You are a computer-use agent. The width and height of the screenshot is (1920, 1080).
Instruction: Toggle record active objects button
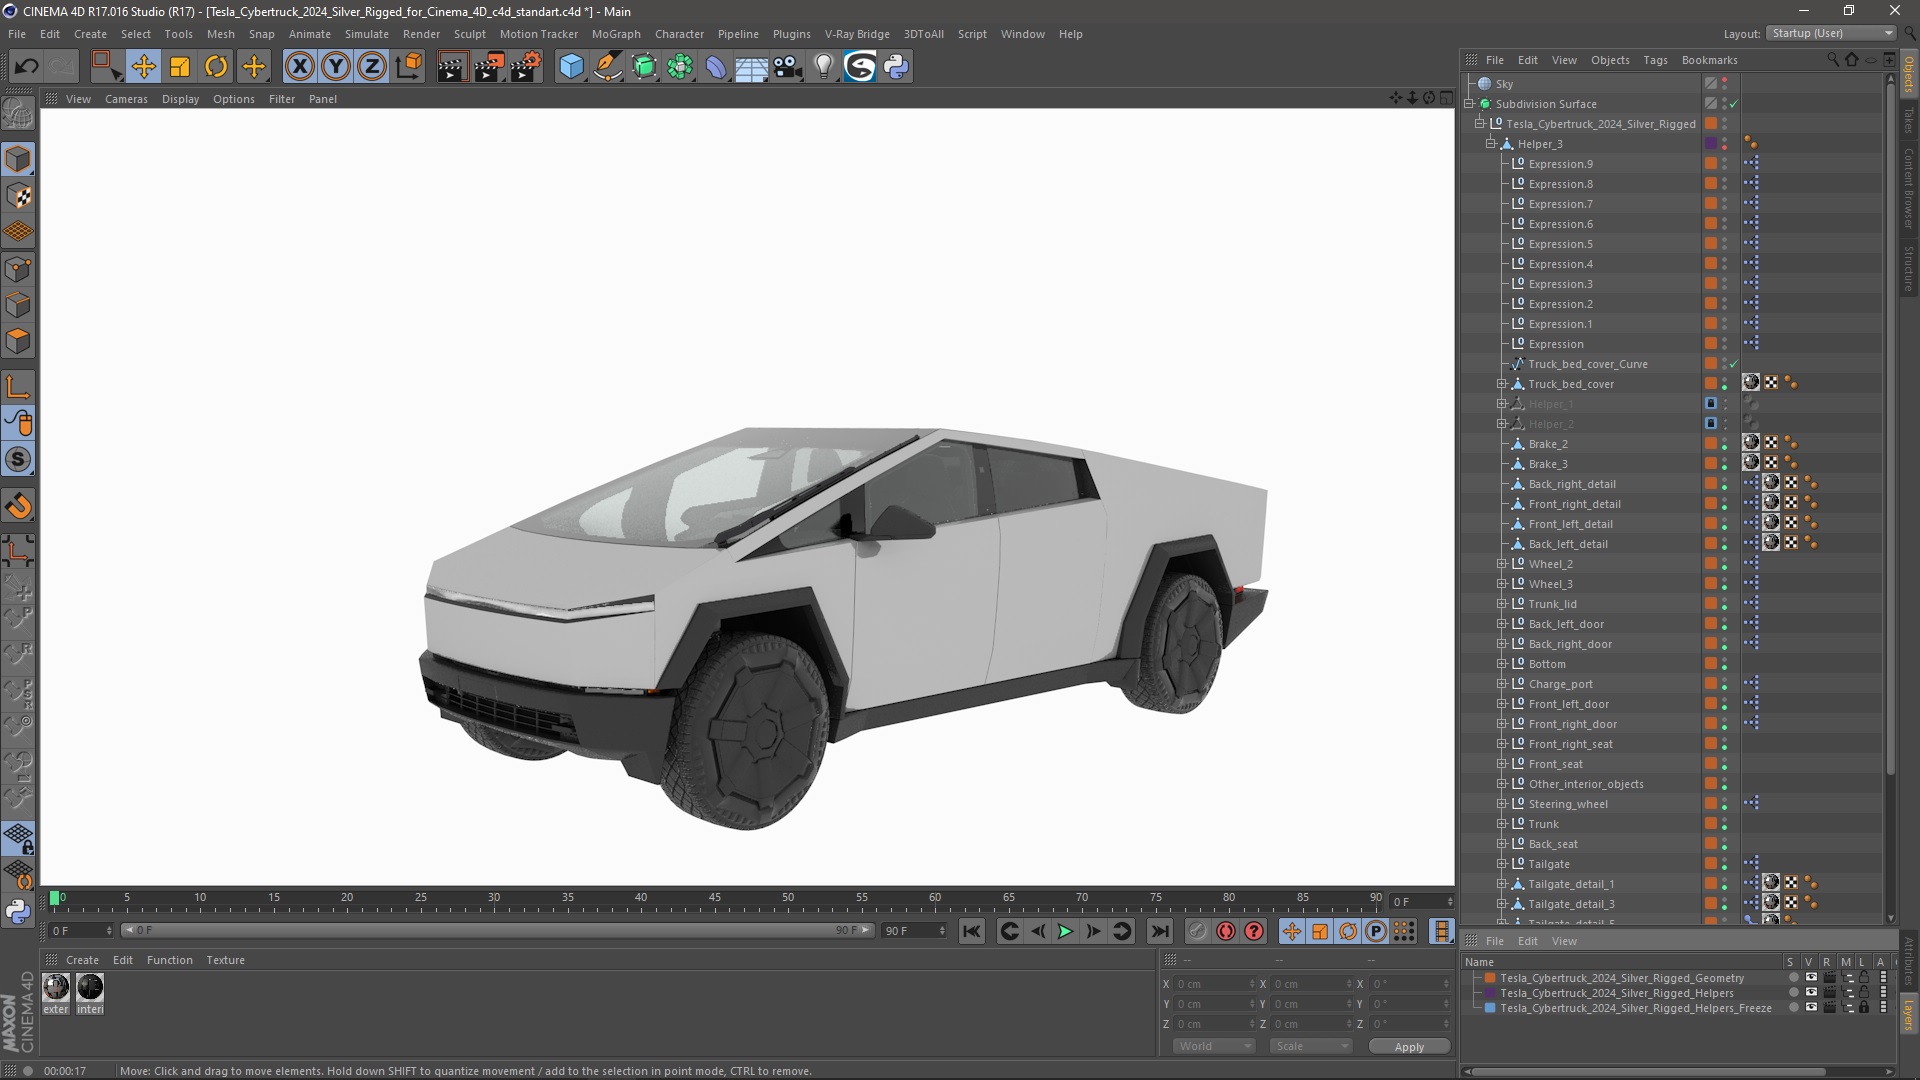coord(1198,932)
